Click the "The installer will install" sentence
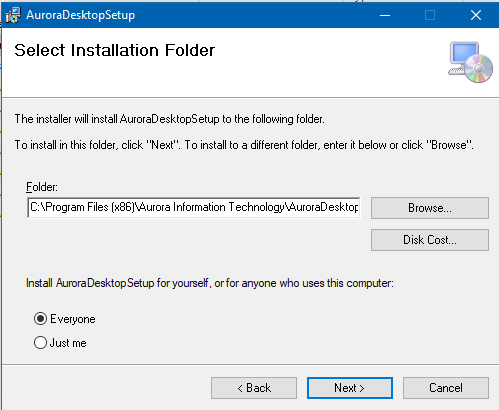 169,119
